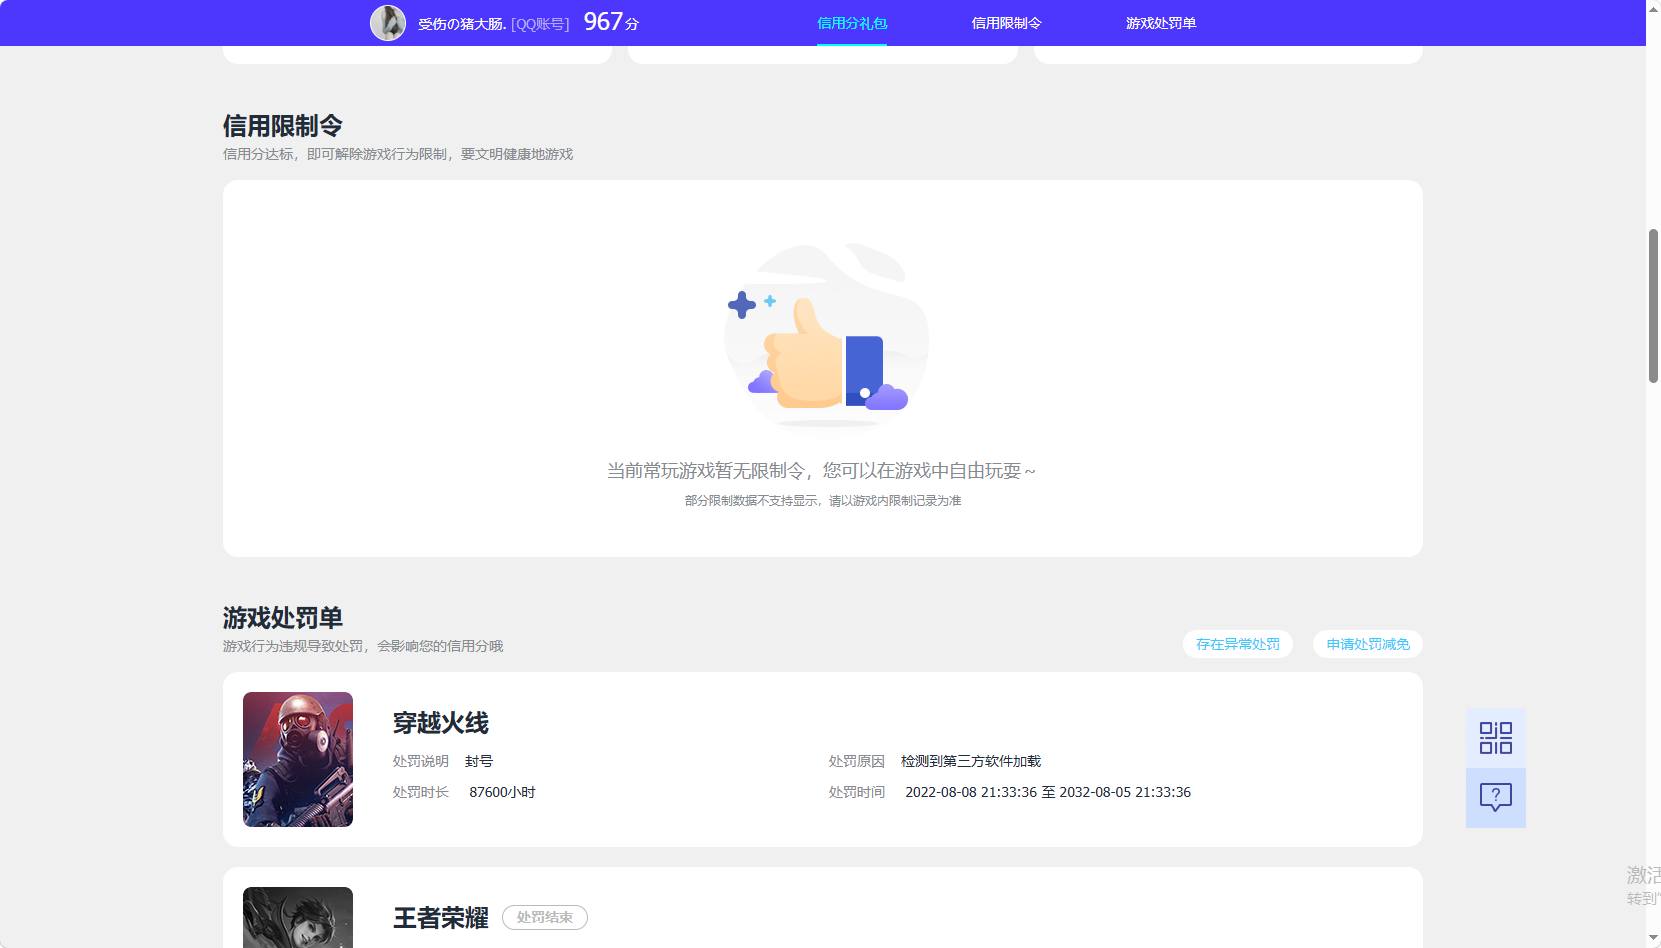The image size is (1661, 948).
Task: Click the [QQ账号] label in header
Action: click(540, 24)
